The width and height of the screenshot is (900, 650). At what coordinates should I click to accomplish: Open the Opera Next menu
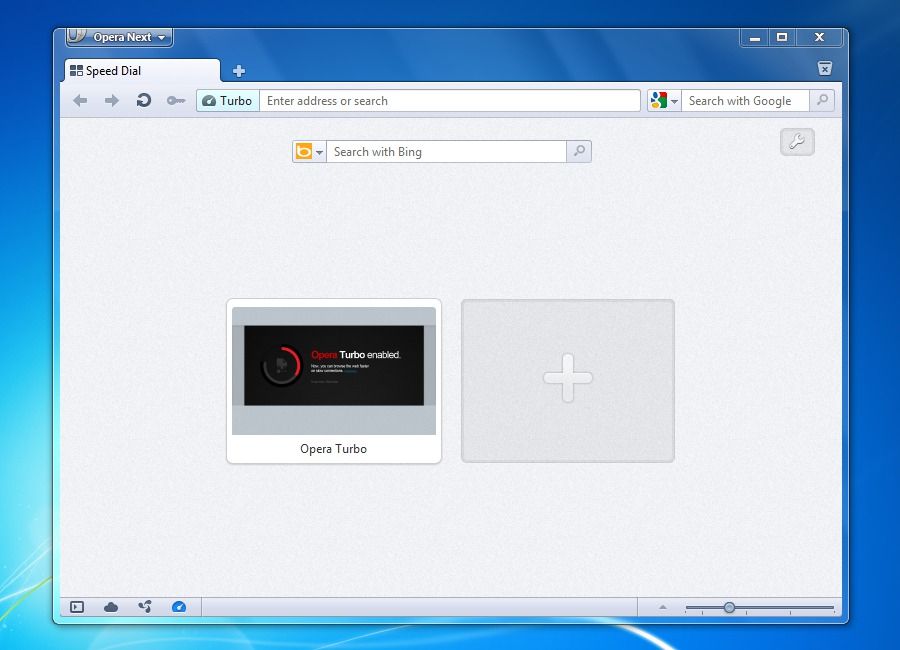(x=119, y=37)
